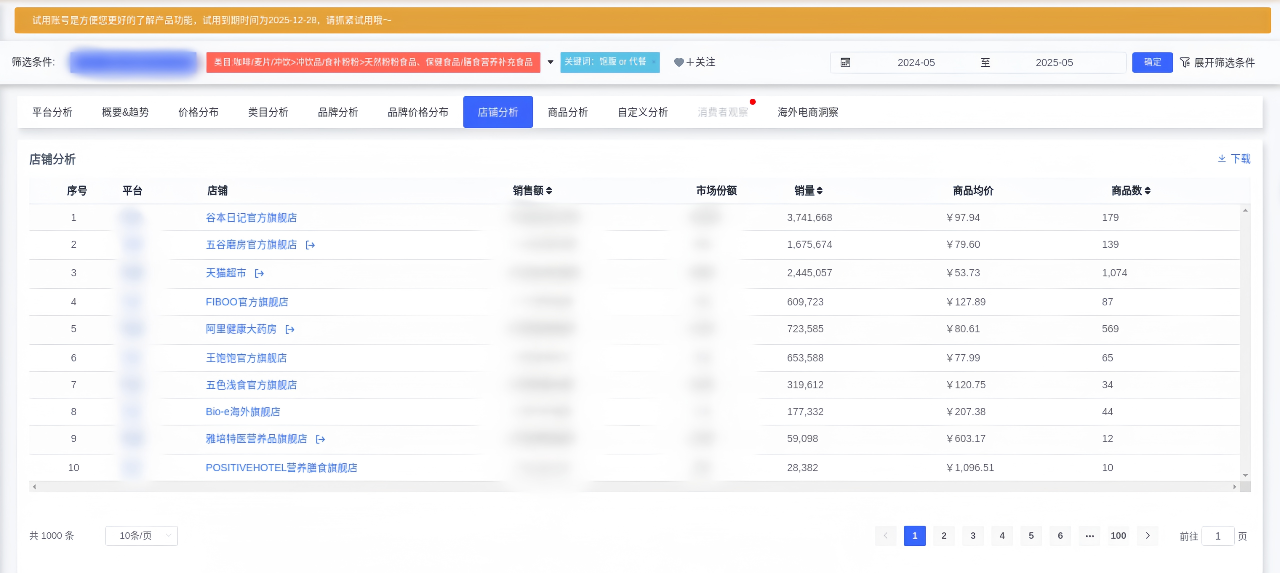Jump to last page 100
The image size is (1280, 573).
[x=1118, y=536]
